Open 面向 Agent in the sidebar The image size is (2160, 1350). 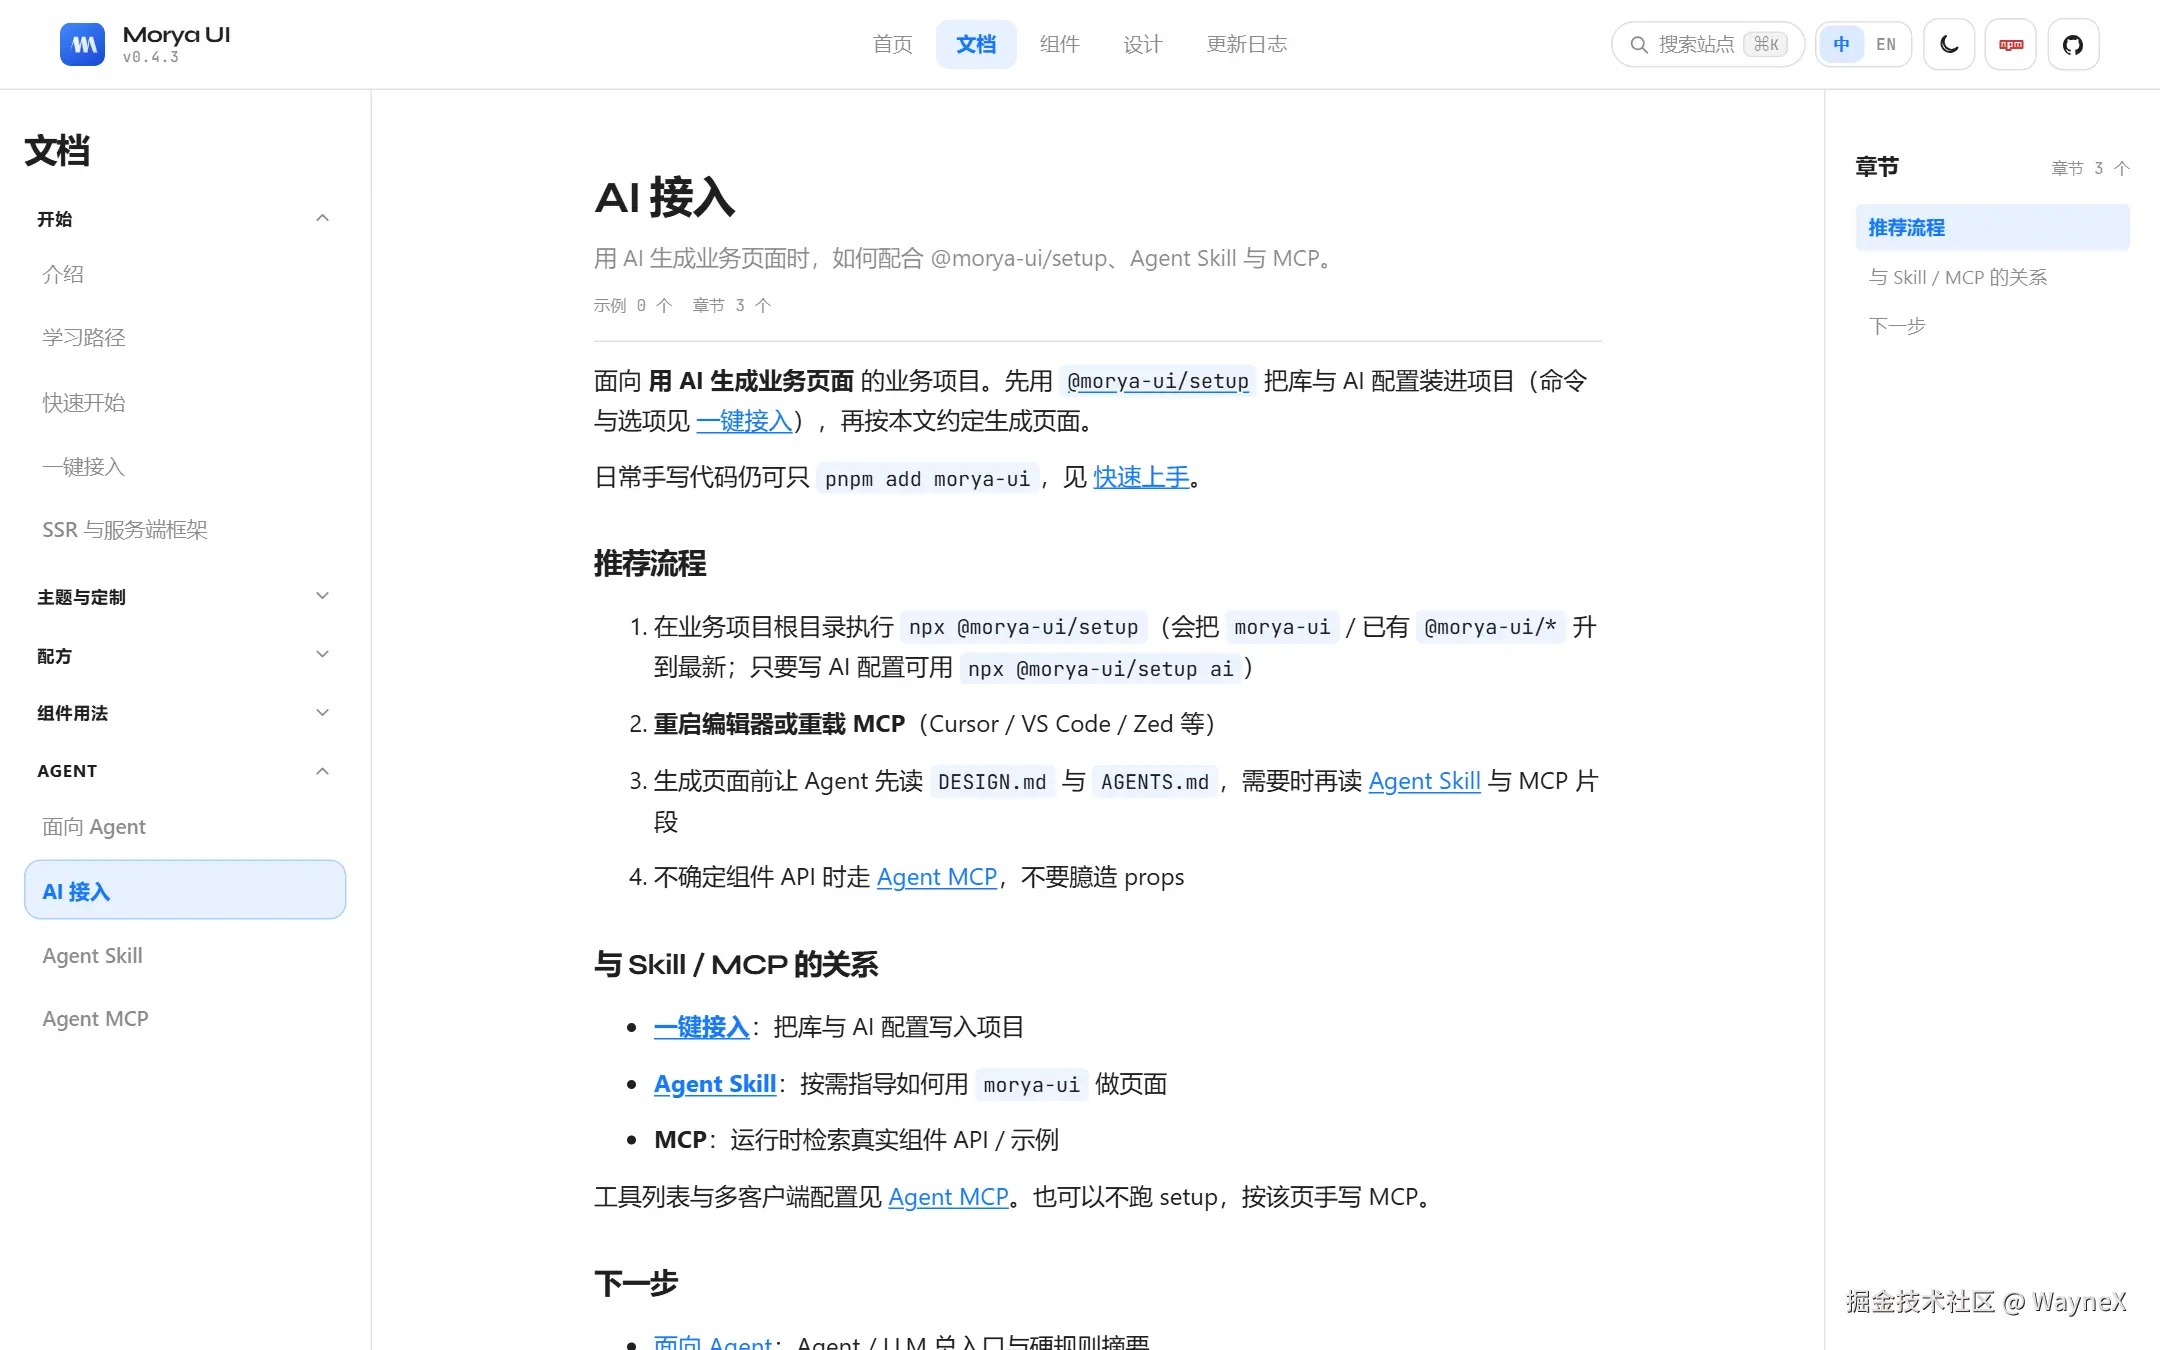click(x=94, y=826)
